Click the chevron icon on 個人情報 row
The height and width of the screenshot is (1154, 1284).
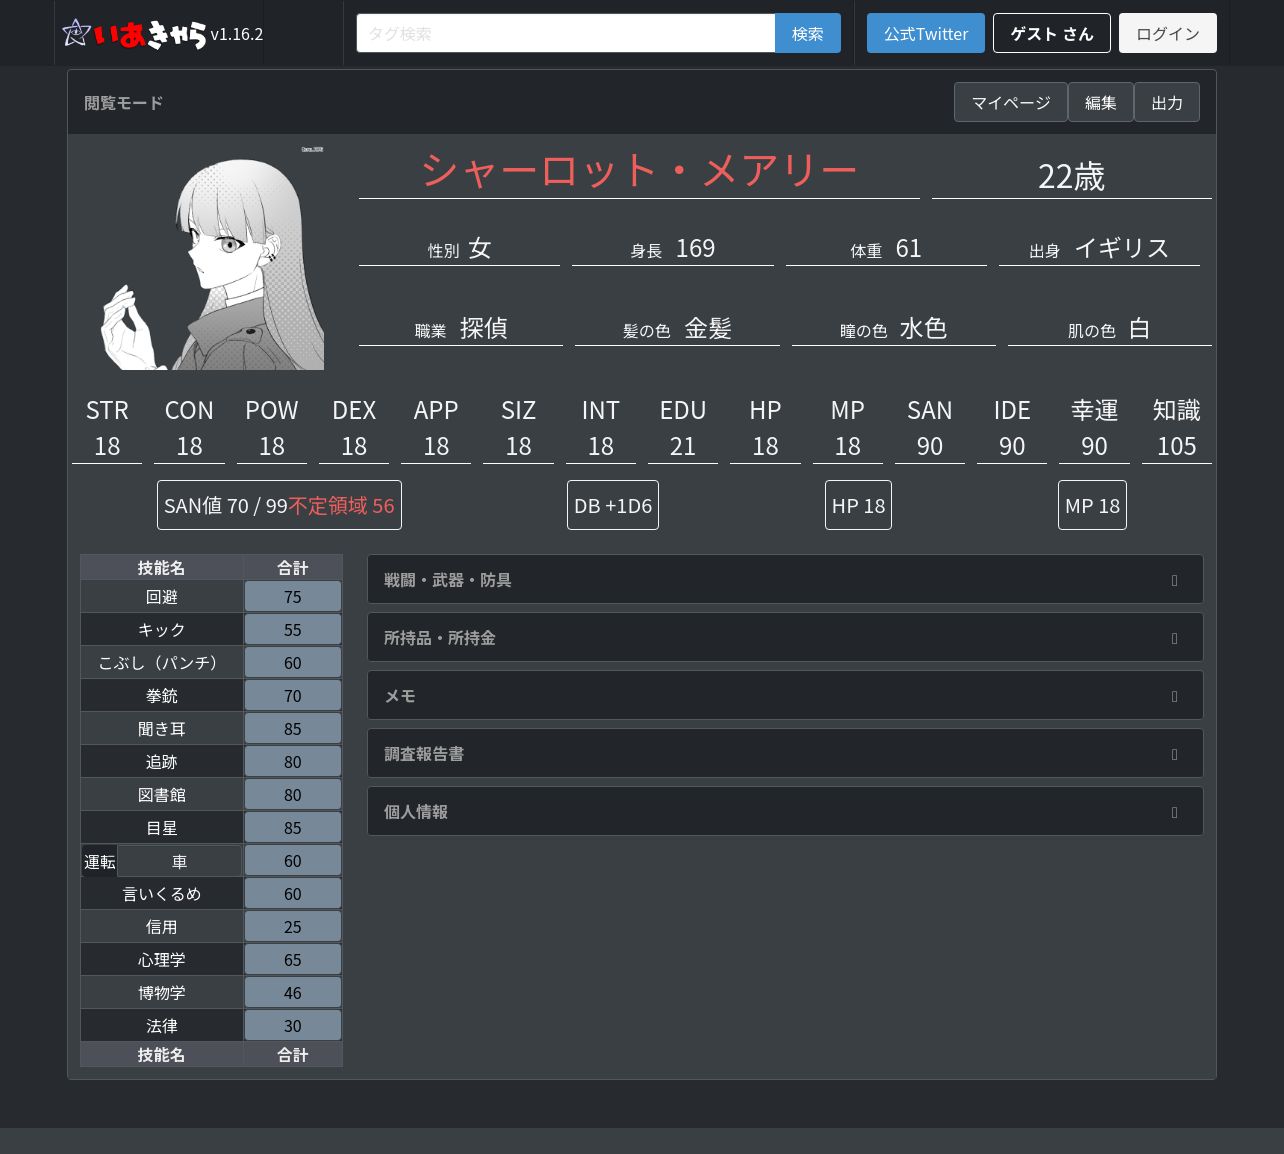[x=1174, y=812]
